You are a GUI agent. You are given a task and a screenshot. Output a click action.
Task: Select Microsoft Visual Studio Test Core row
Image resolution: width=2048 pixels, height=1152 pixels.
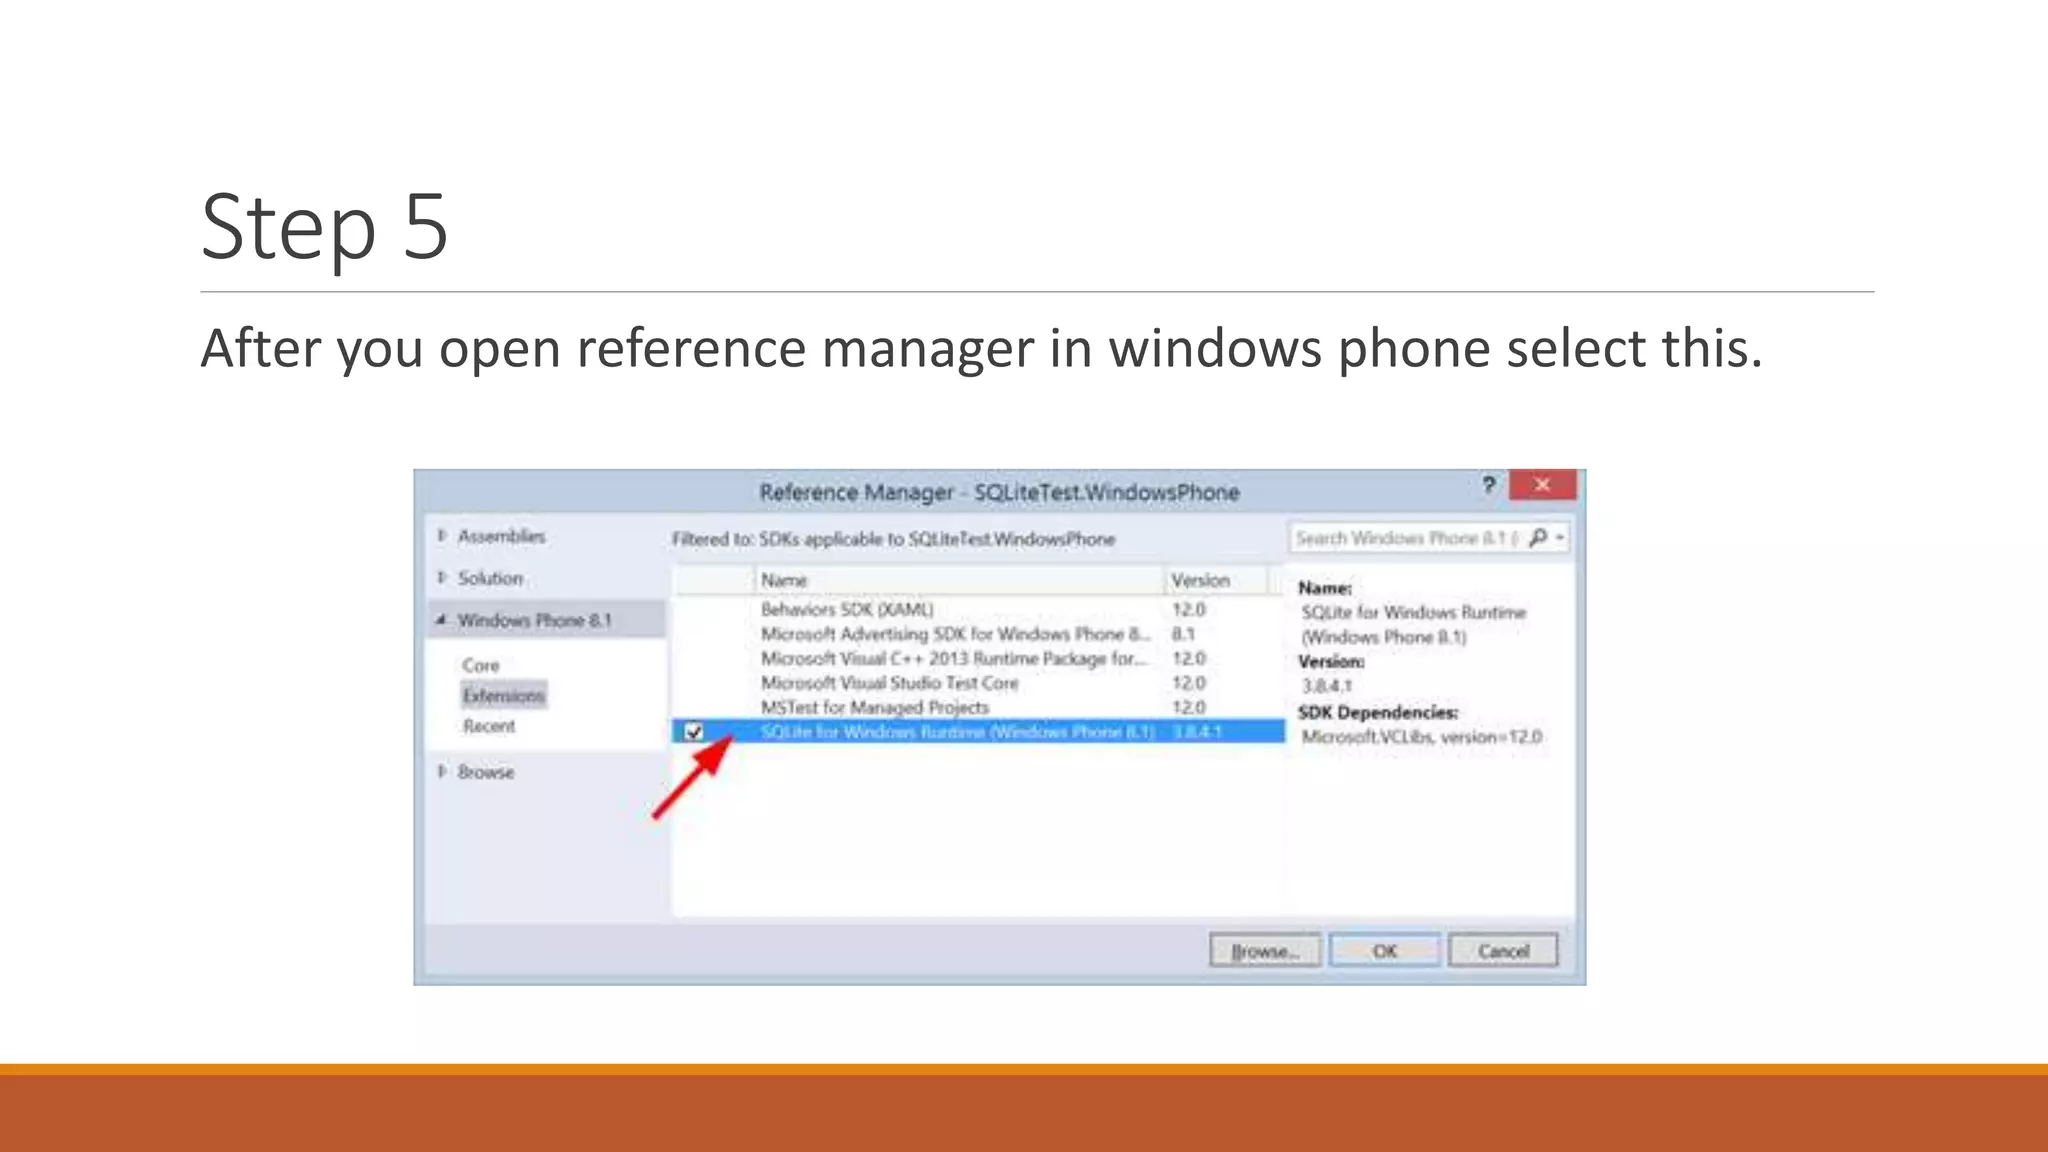(x=978, y=683)
